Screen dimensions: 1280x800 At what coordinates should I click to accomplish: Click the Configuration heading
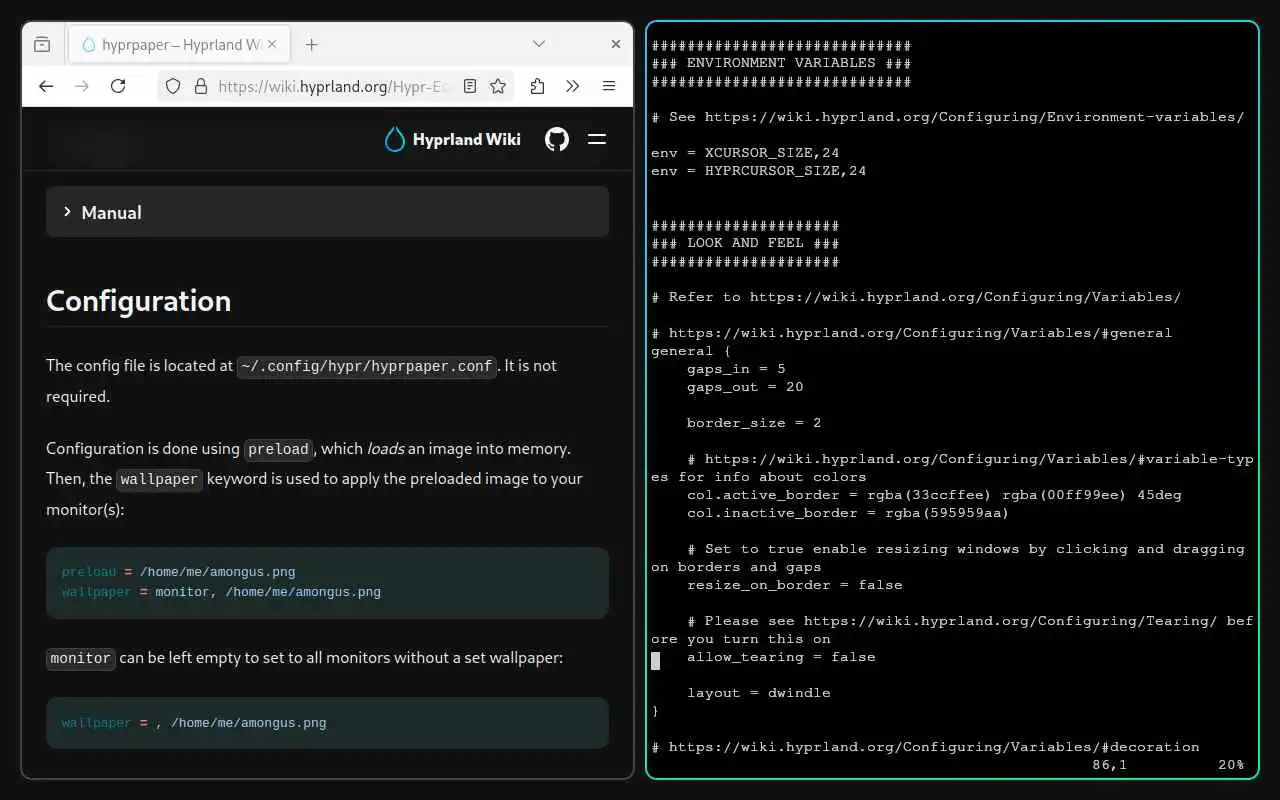[x=139, y=301]
